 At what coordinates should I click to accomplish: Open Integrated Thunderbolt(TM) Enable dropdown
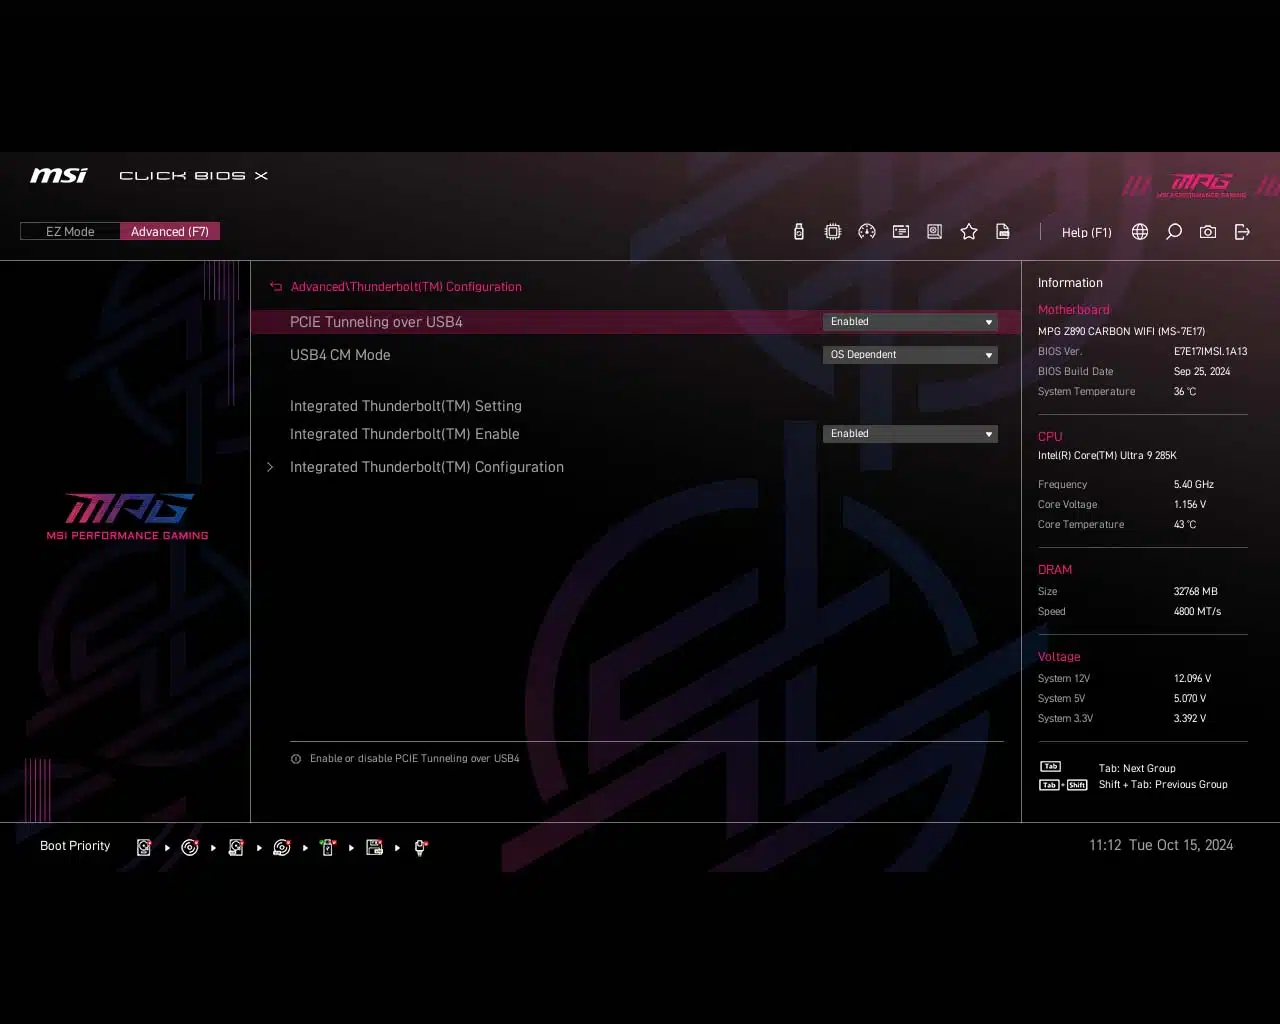pyautogui.click(x=910, y=434)
